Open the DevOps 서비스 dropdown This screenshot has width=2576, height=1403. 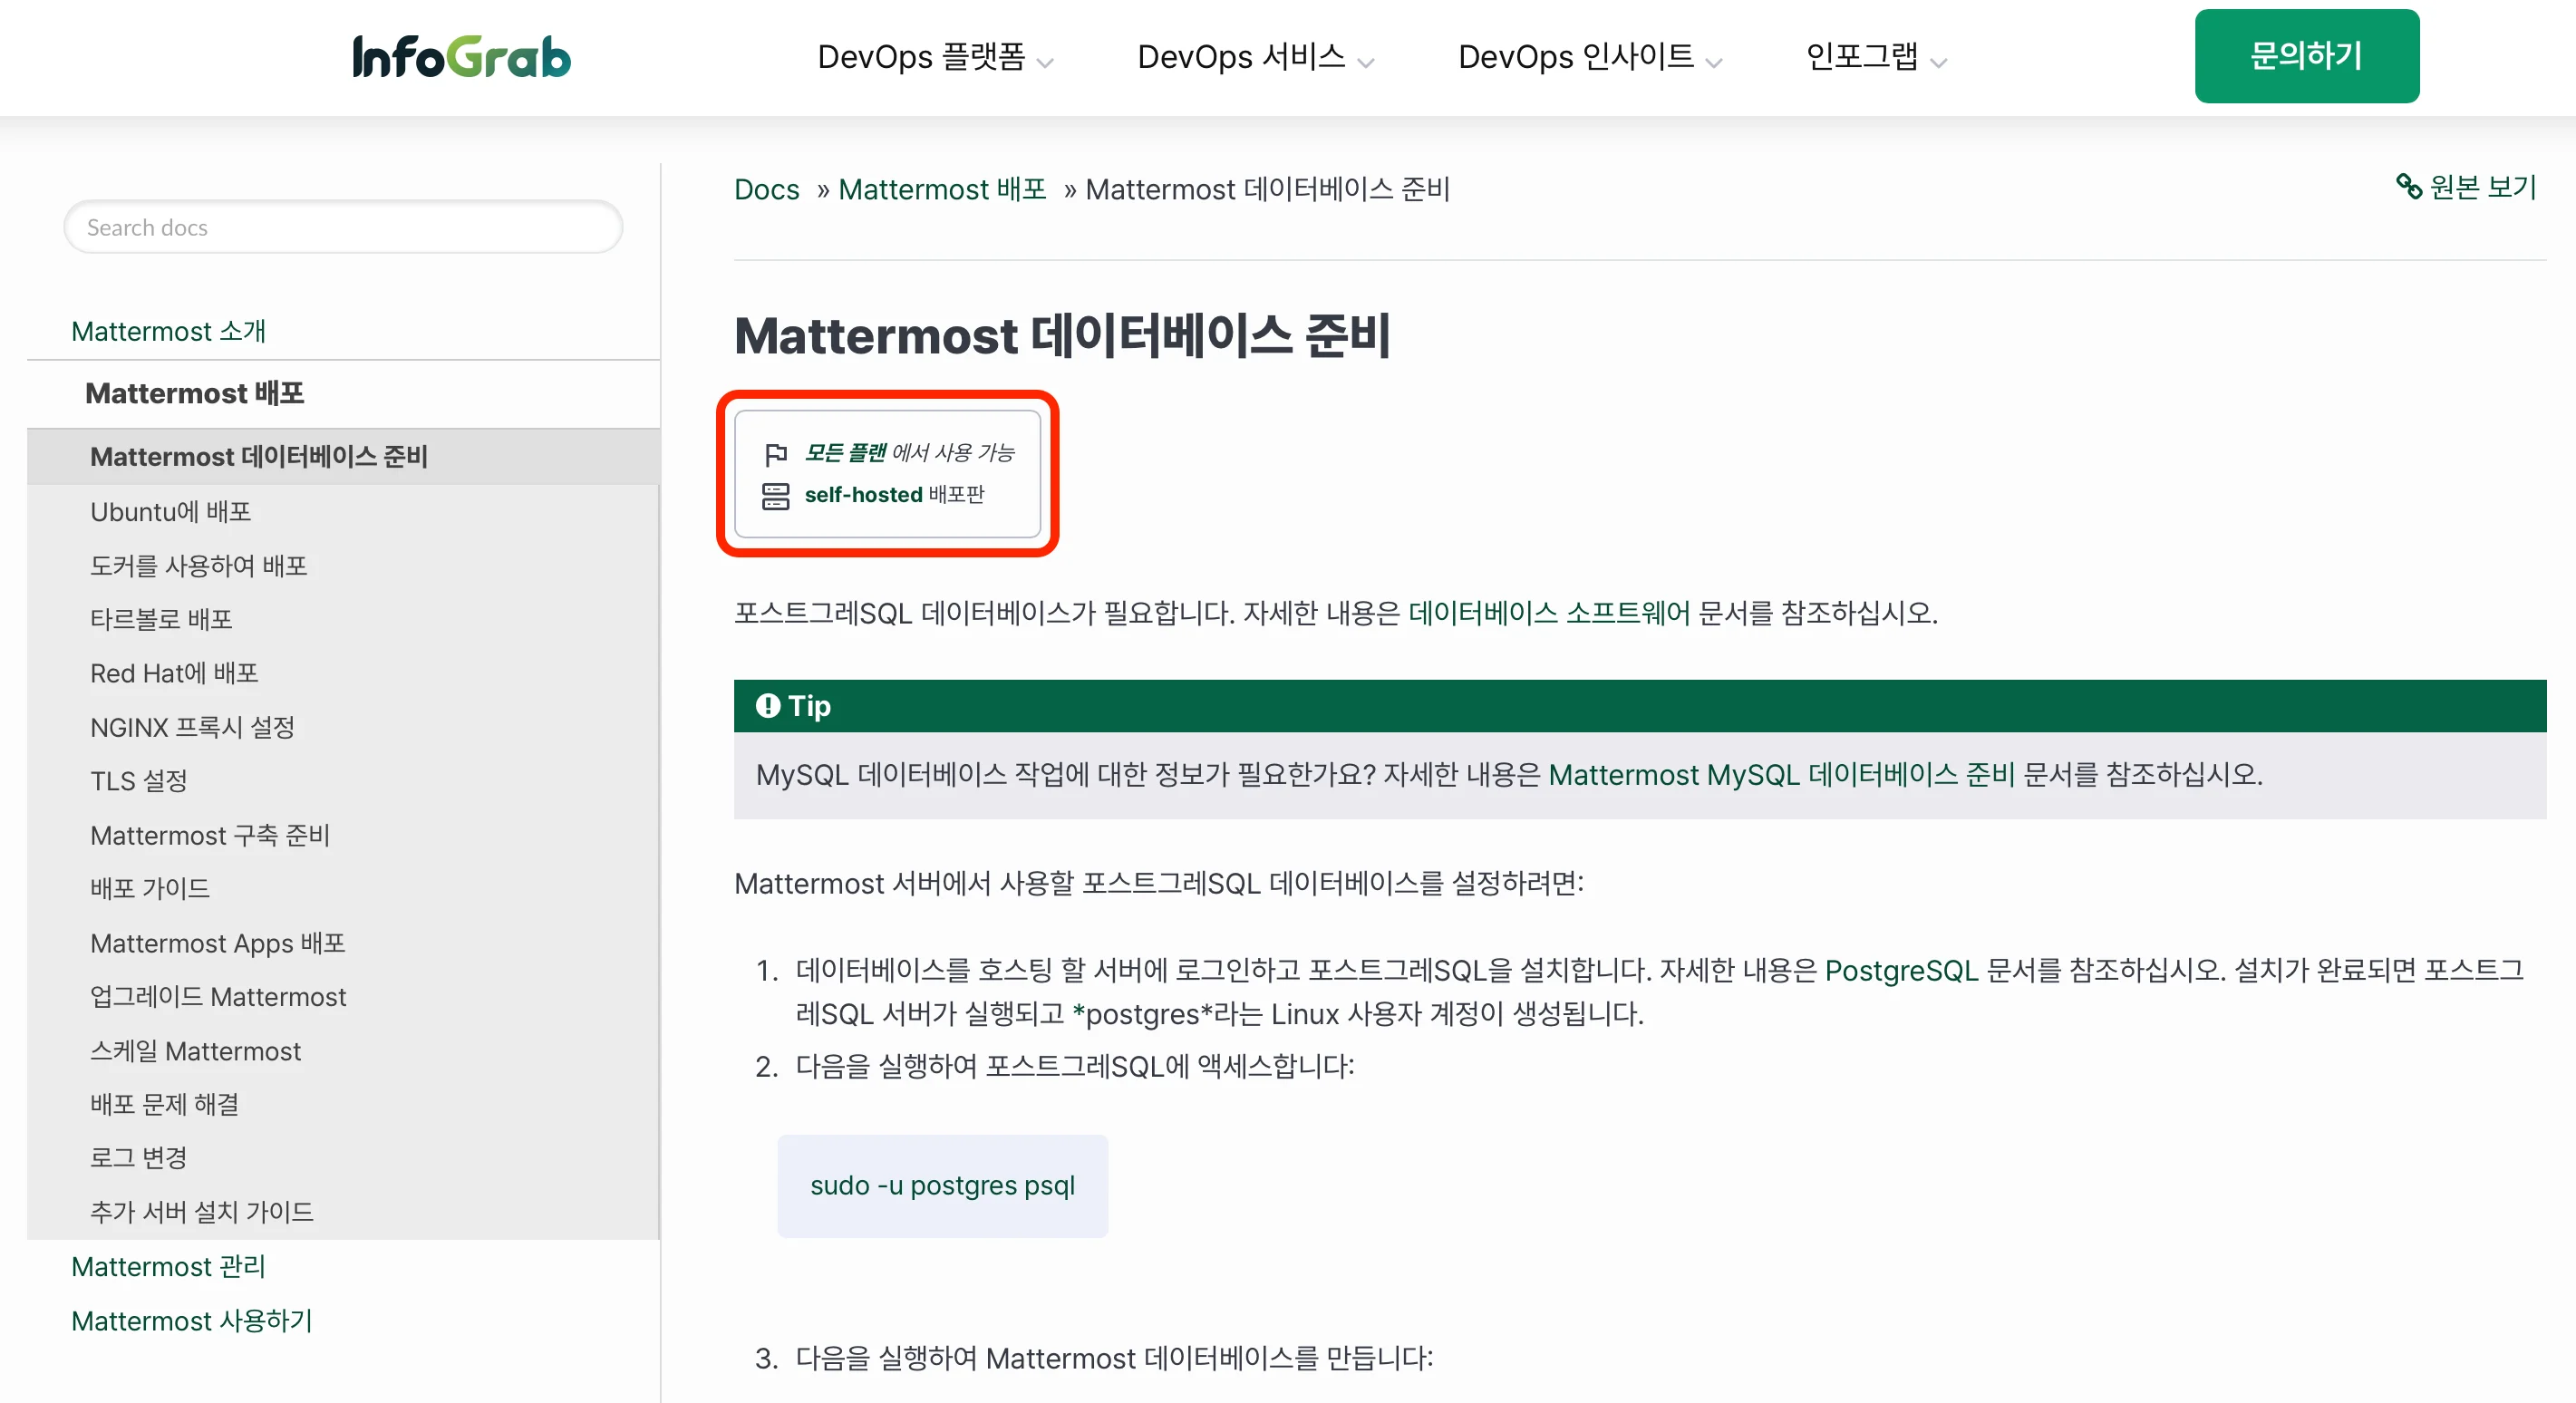[1256, 57]
